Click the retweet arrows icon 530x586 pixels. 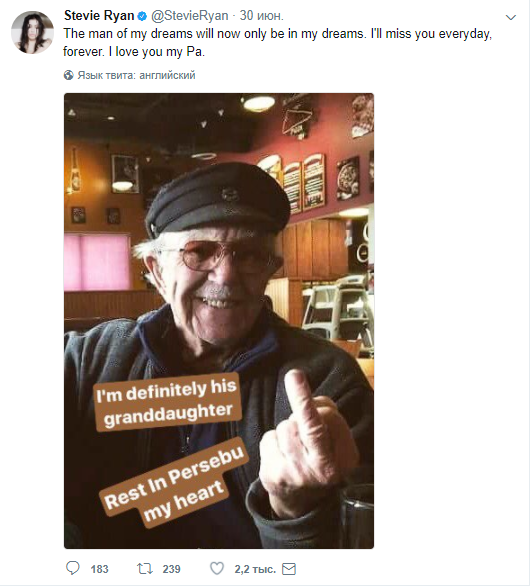tap(145, 569)
